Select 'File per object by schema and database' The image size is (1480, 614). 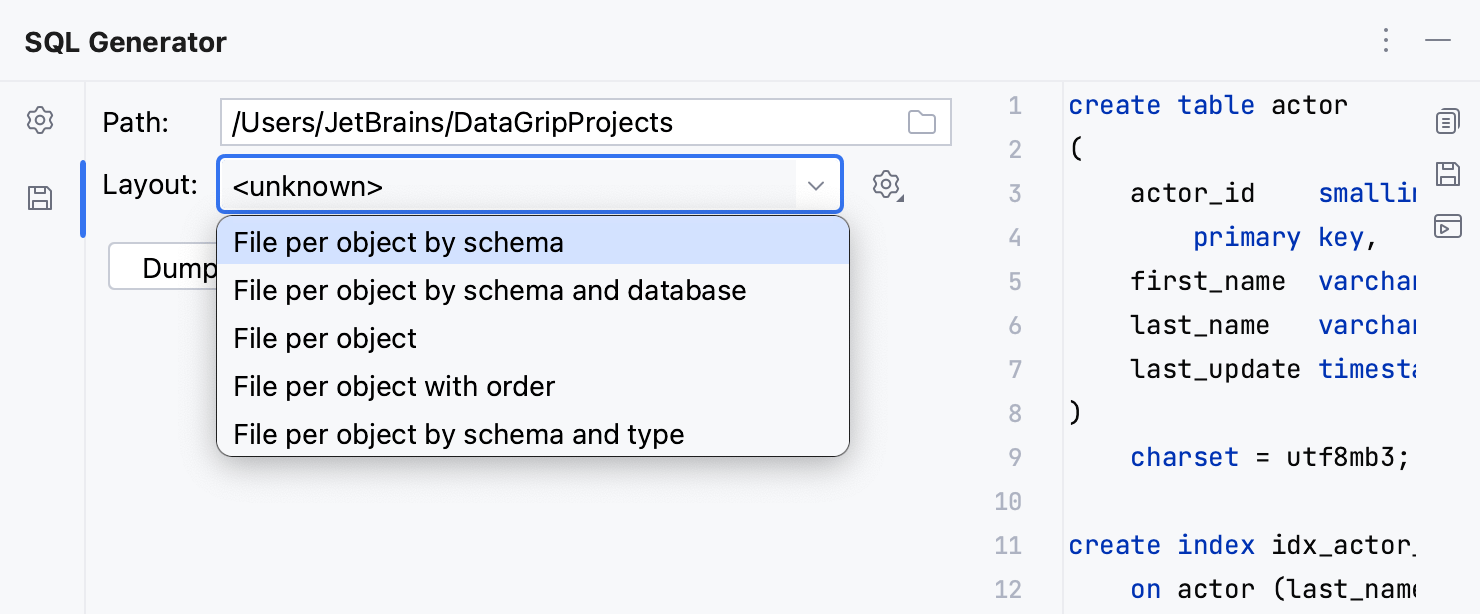[x=489, y=290]
